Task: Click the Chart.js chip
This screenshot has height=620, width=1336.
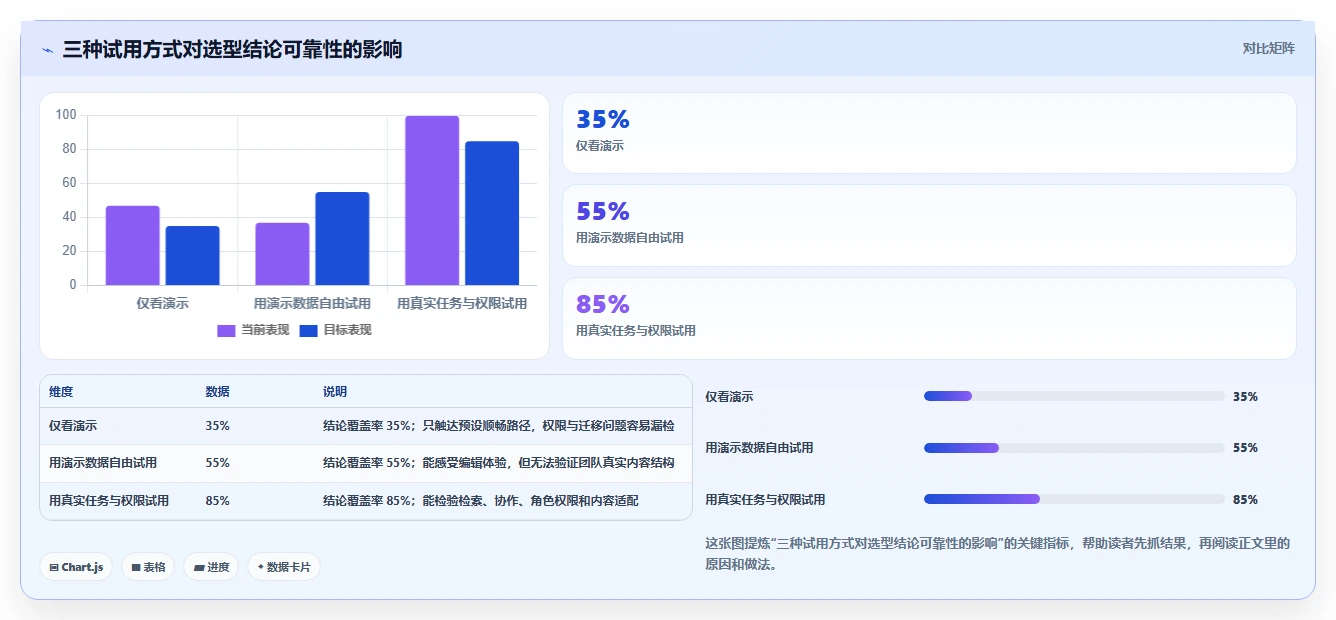Action: (77, 567)
